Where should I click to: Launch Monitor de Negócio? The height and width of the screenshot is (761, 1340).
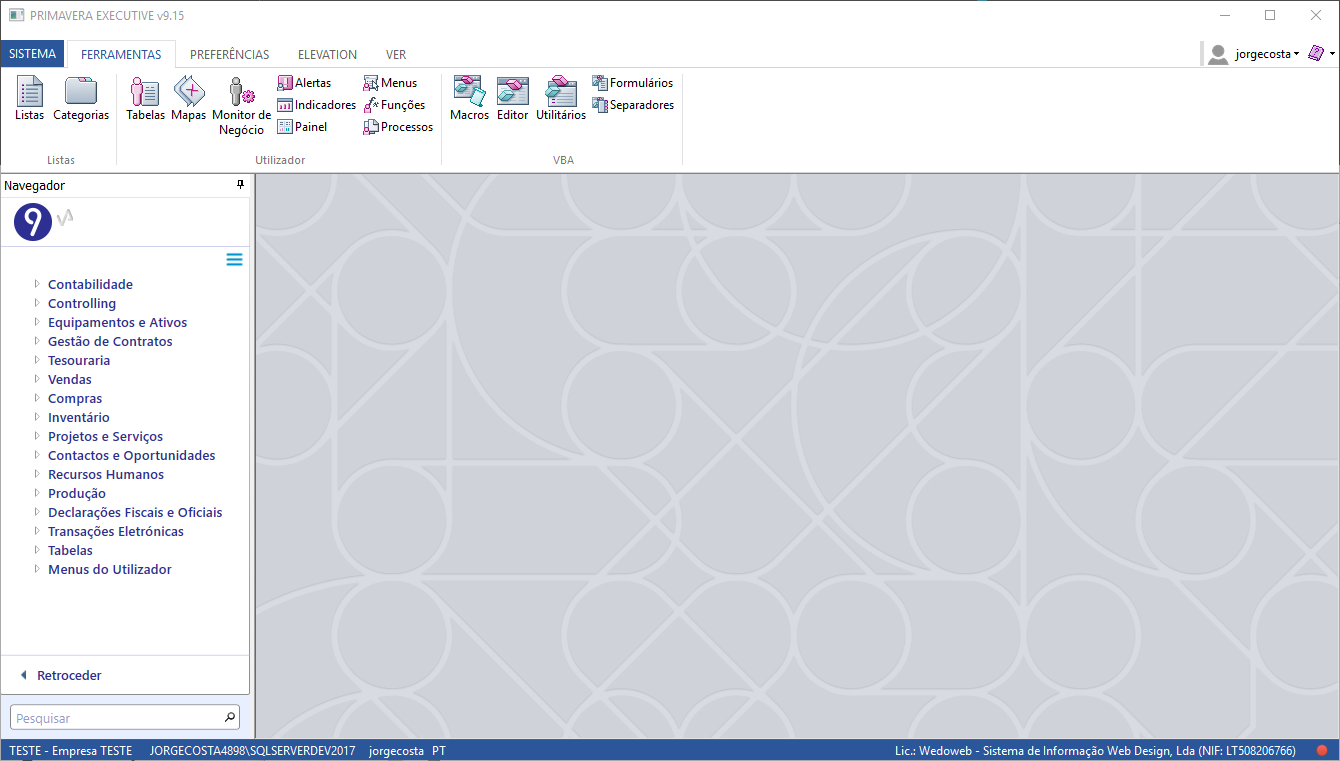coord(241,106)
